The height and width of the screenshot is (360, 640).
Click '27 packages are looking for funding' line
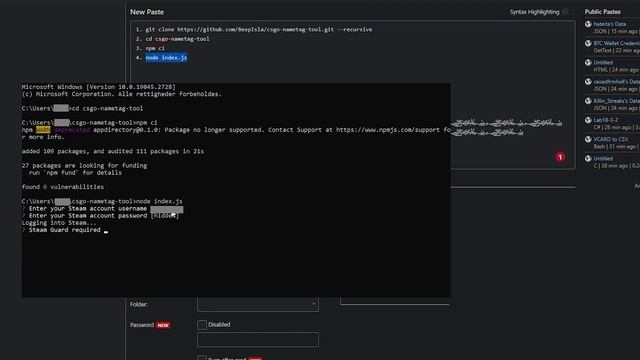tap(84, 166)
